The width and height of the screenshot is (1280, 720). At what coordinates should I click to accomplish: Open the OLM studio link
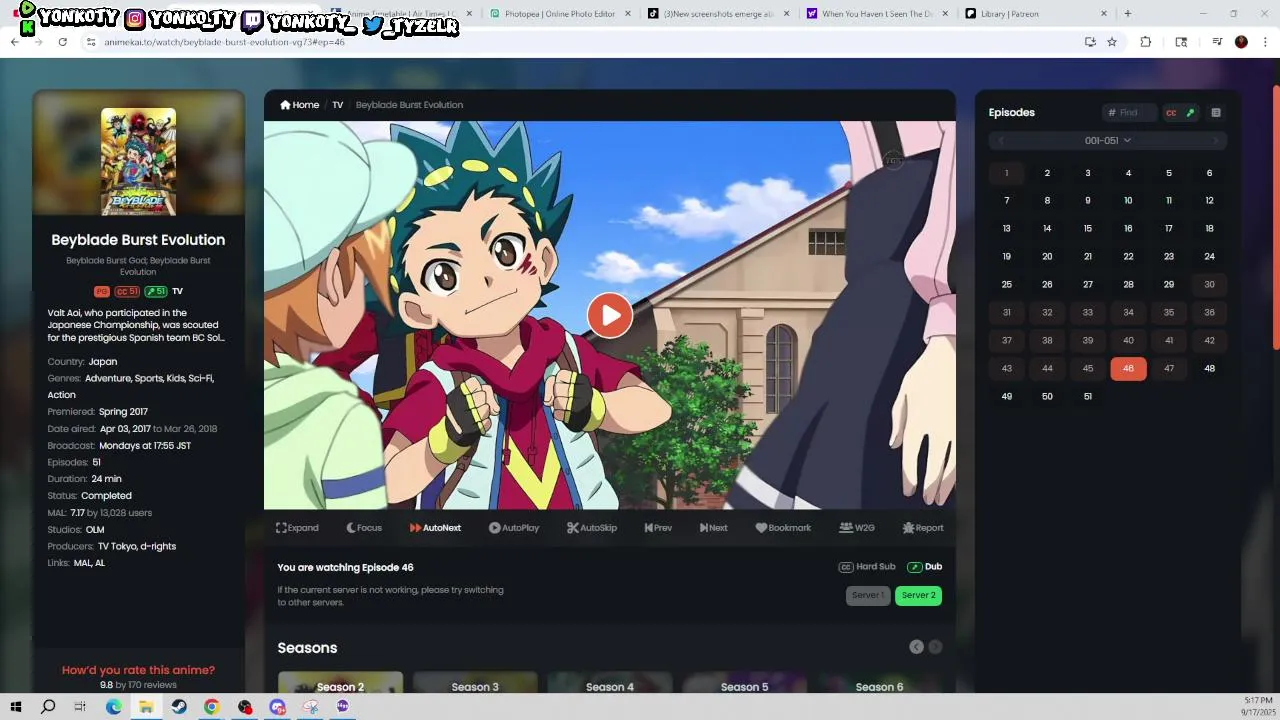pyautogui.click(x=95, y=530)
